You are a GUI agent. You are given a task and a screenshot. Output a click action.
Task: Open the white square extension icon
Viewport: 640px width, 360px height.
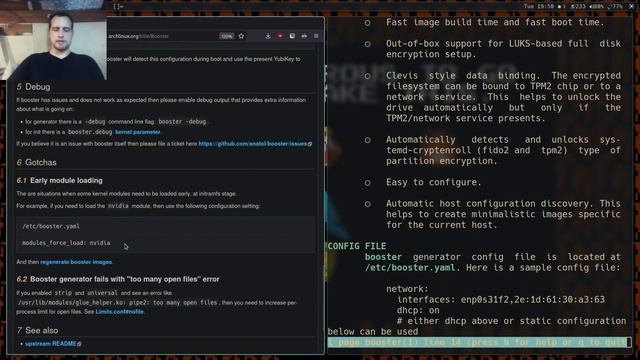(x=292, y=36)
